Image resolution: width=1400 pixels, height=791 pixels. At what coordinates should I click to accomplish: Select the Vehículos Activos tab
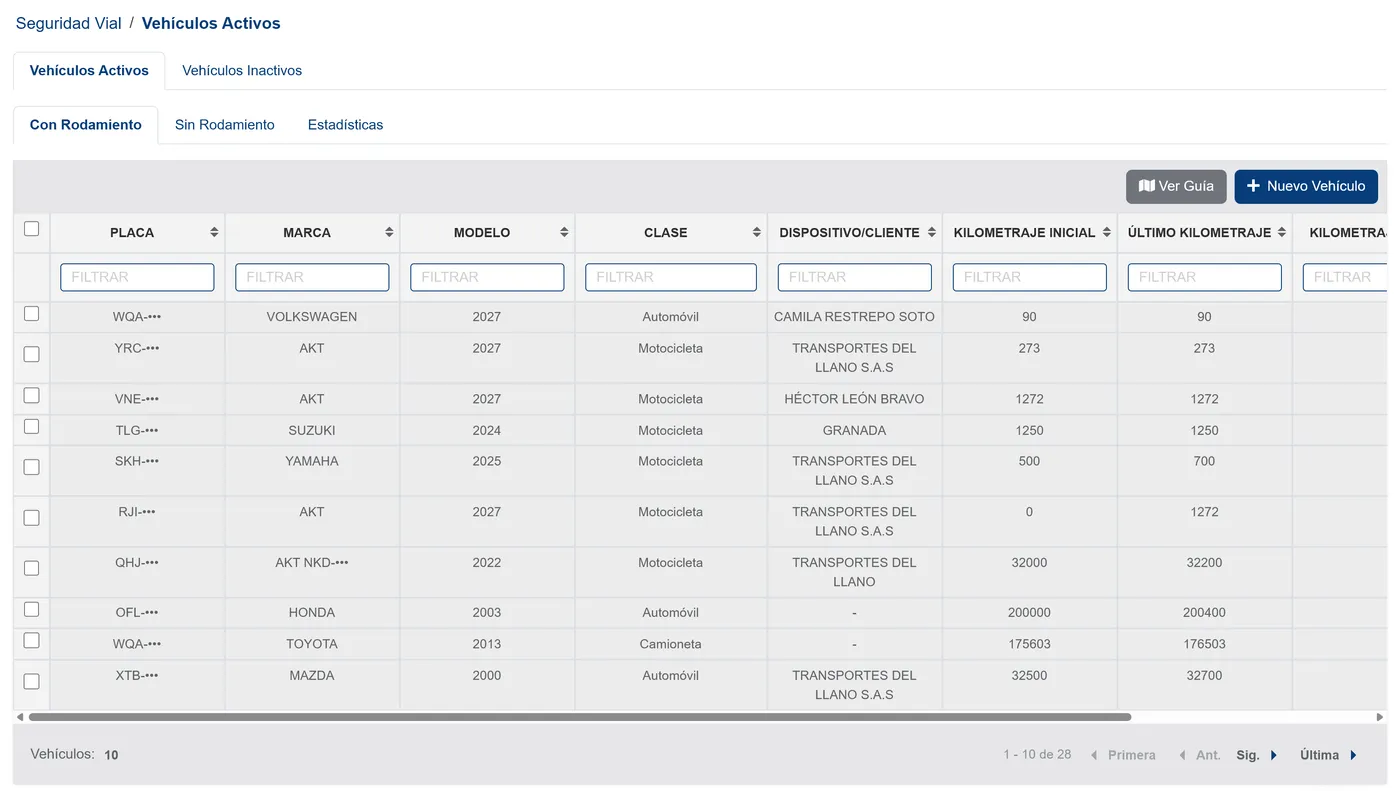click(x=89, y=71)
